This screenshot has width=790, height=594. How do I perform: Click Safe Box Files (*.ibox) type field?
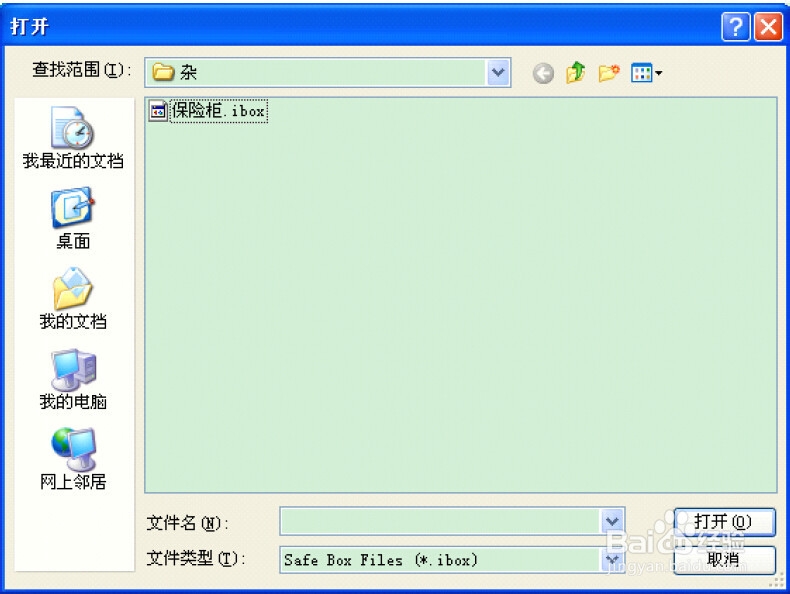pyautogui.click(x=440, y=560)
